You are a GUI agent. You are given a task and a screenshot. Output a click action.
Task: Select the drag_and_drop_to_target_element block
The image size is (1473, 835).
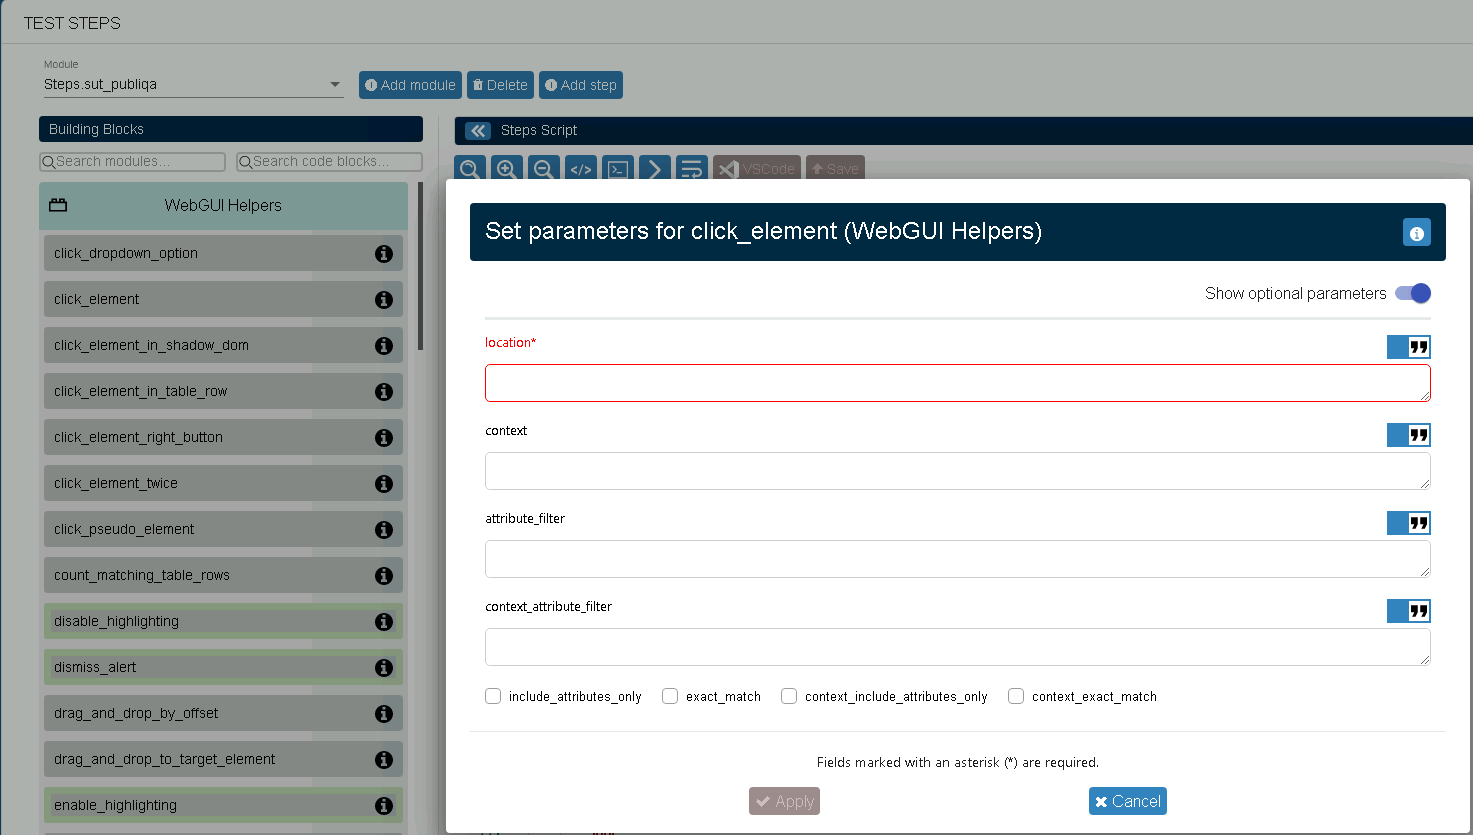pos(223,760)
